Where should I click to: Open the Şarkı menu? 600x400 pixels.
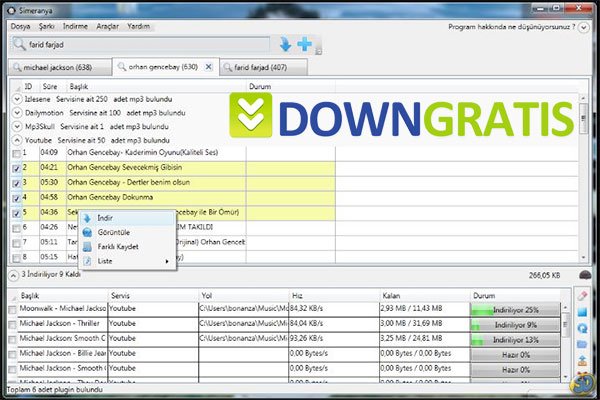point(46,26)
